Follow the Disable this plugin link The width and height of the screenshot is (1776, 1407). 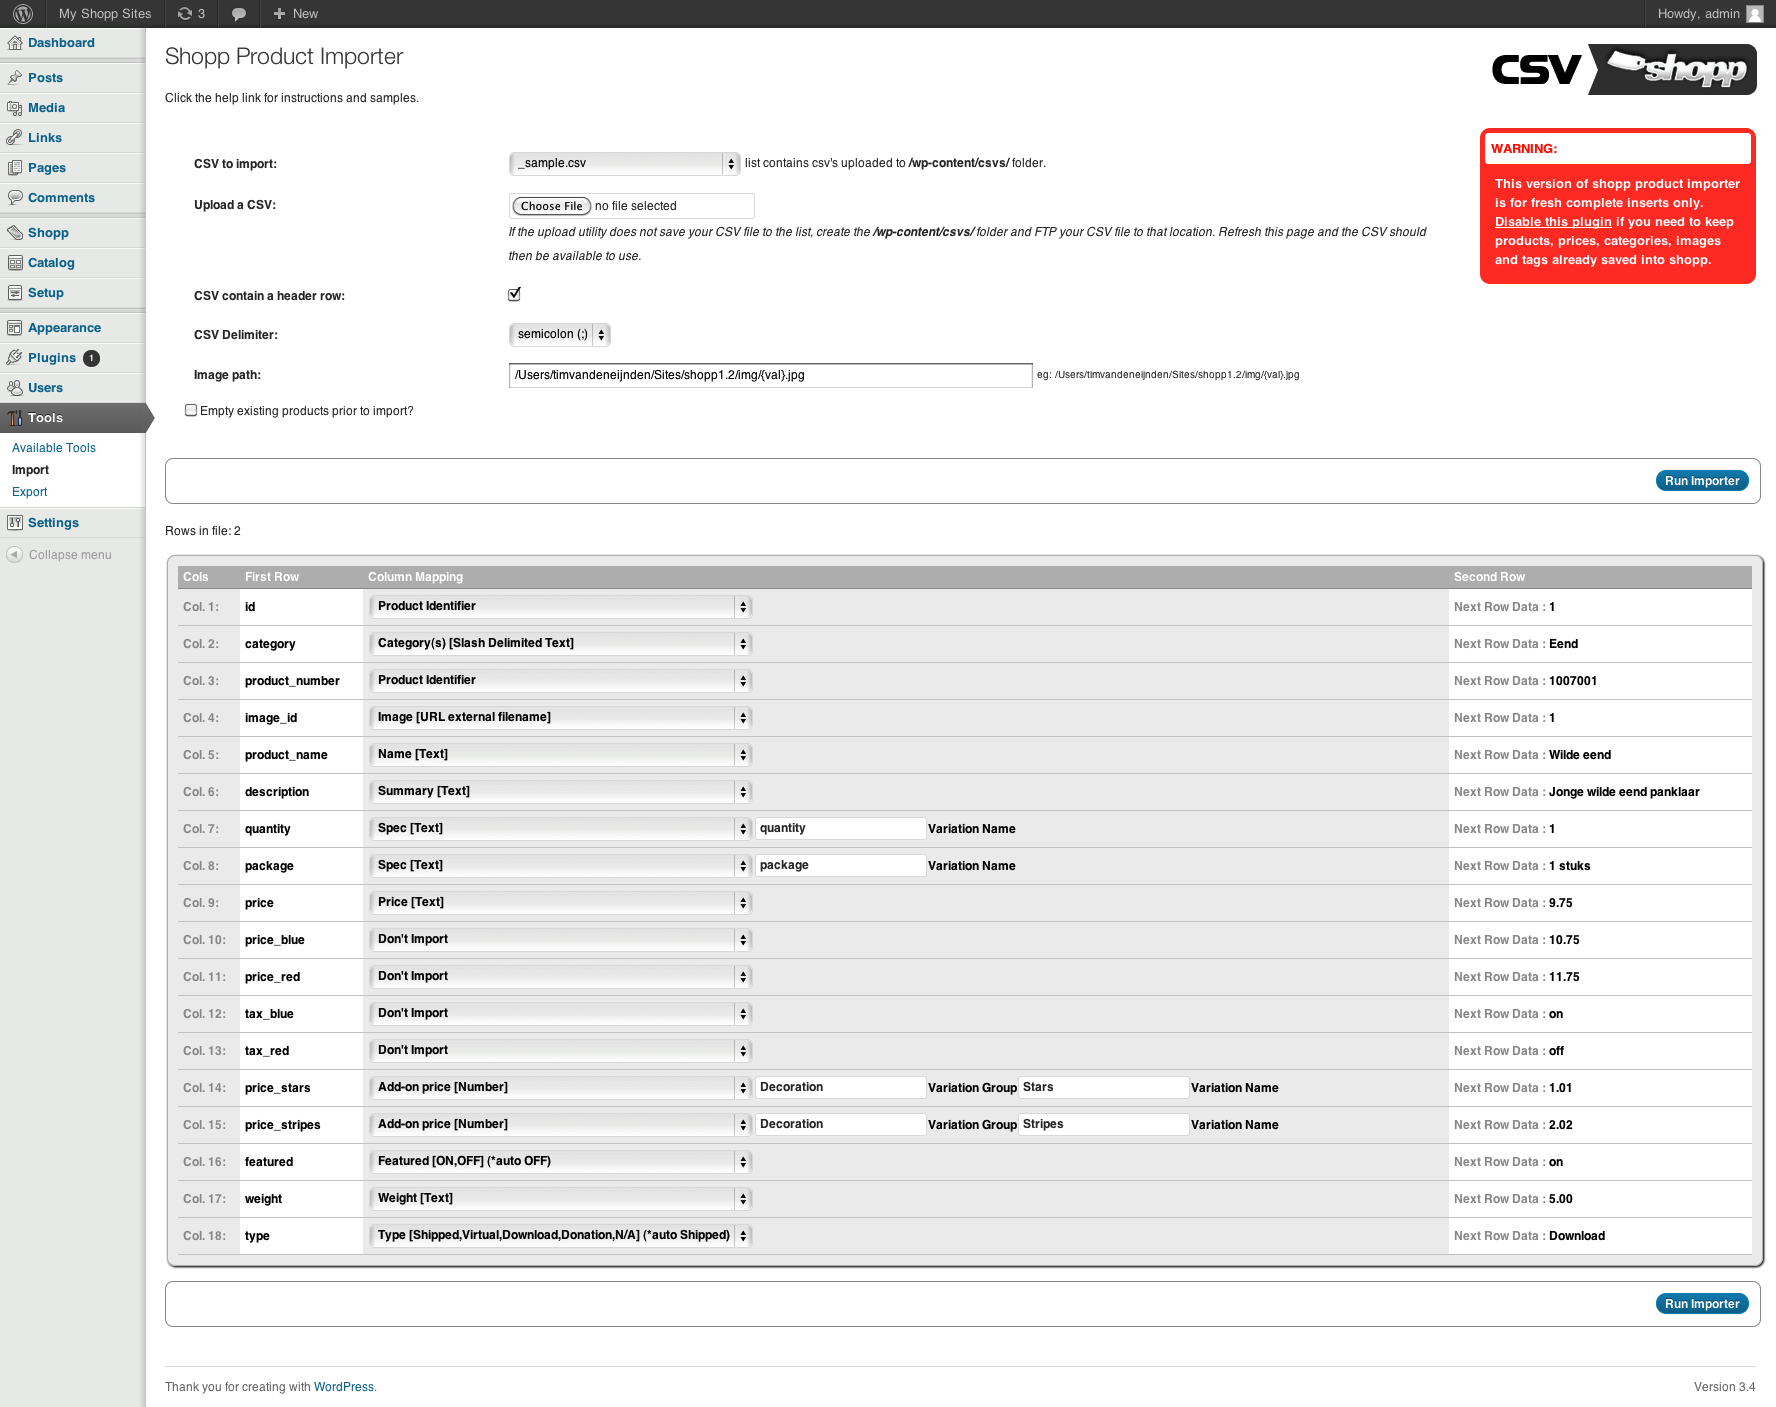click(x=1553, y=222)
